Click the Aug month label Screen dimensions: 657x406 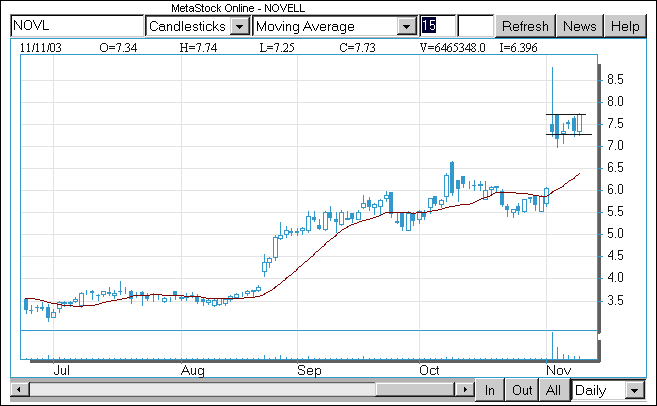[193, 370]
